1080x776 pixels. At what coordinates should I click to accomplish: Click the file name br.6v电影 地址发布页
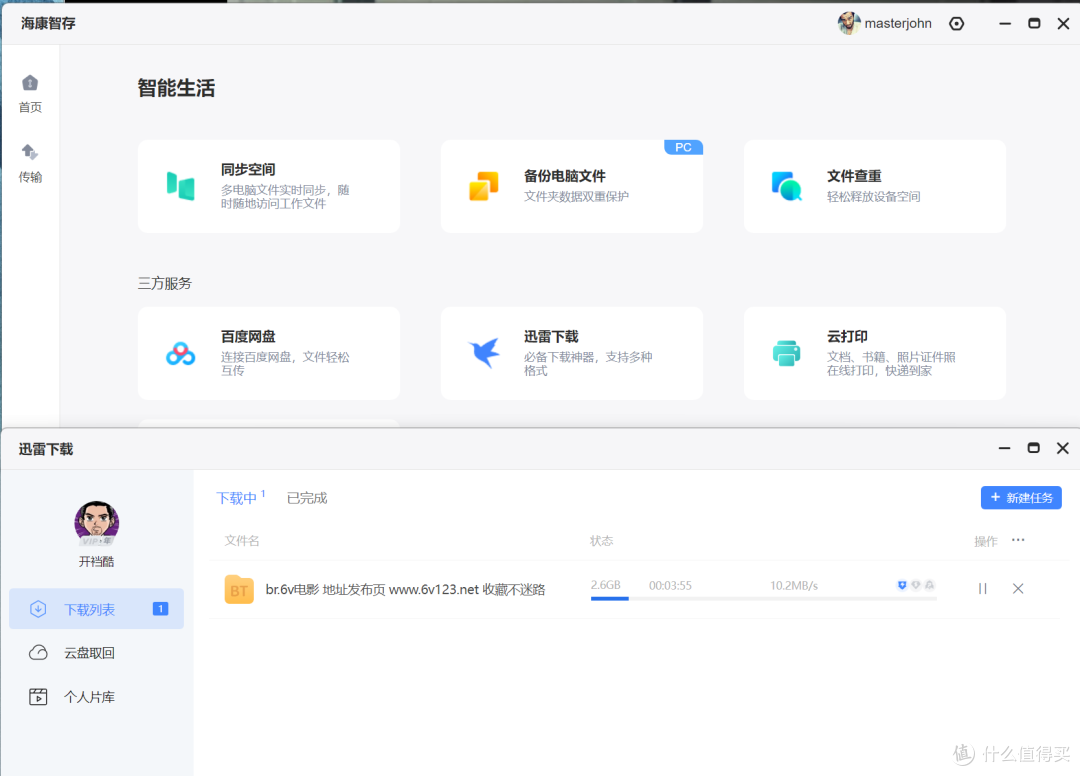[405, 589]
